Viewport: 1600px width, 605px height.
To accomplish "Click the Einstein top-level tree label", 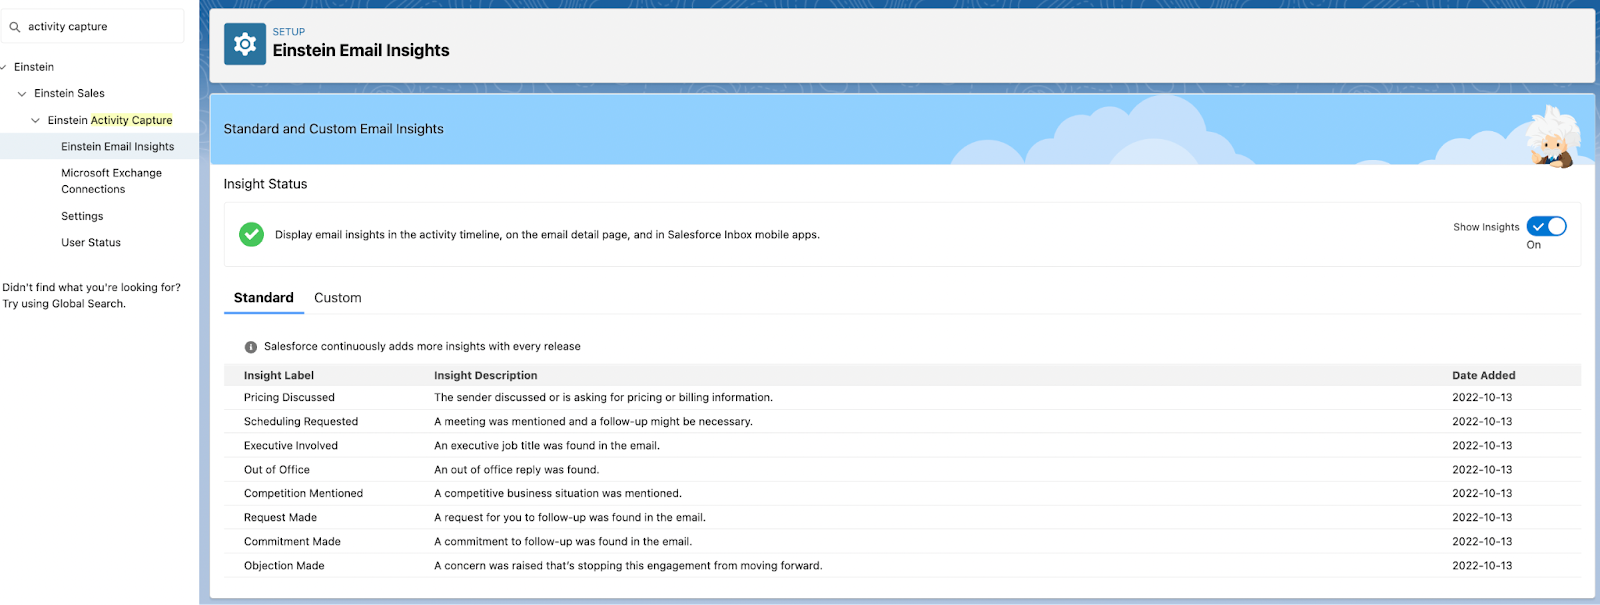I will coord(34,67).
